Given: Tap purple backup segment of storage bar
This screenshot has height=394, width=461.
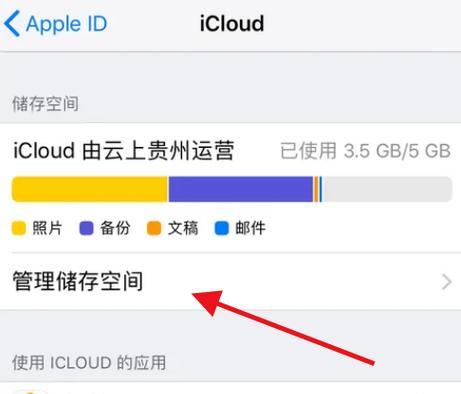Looking at the screenshot, I should [241, 189].
